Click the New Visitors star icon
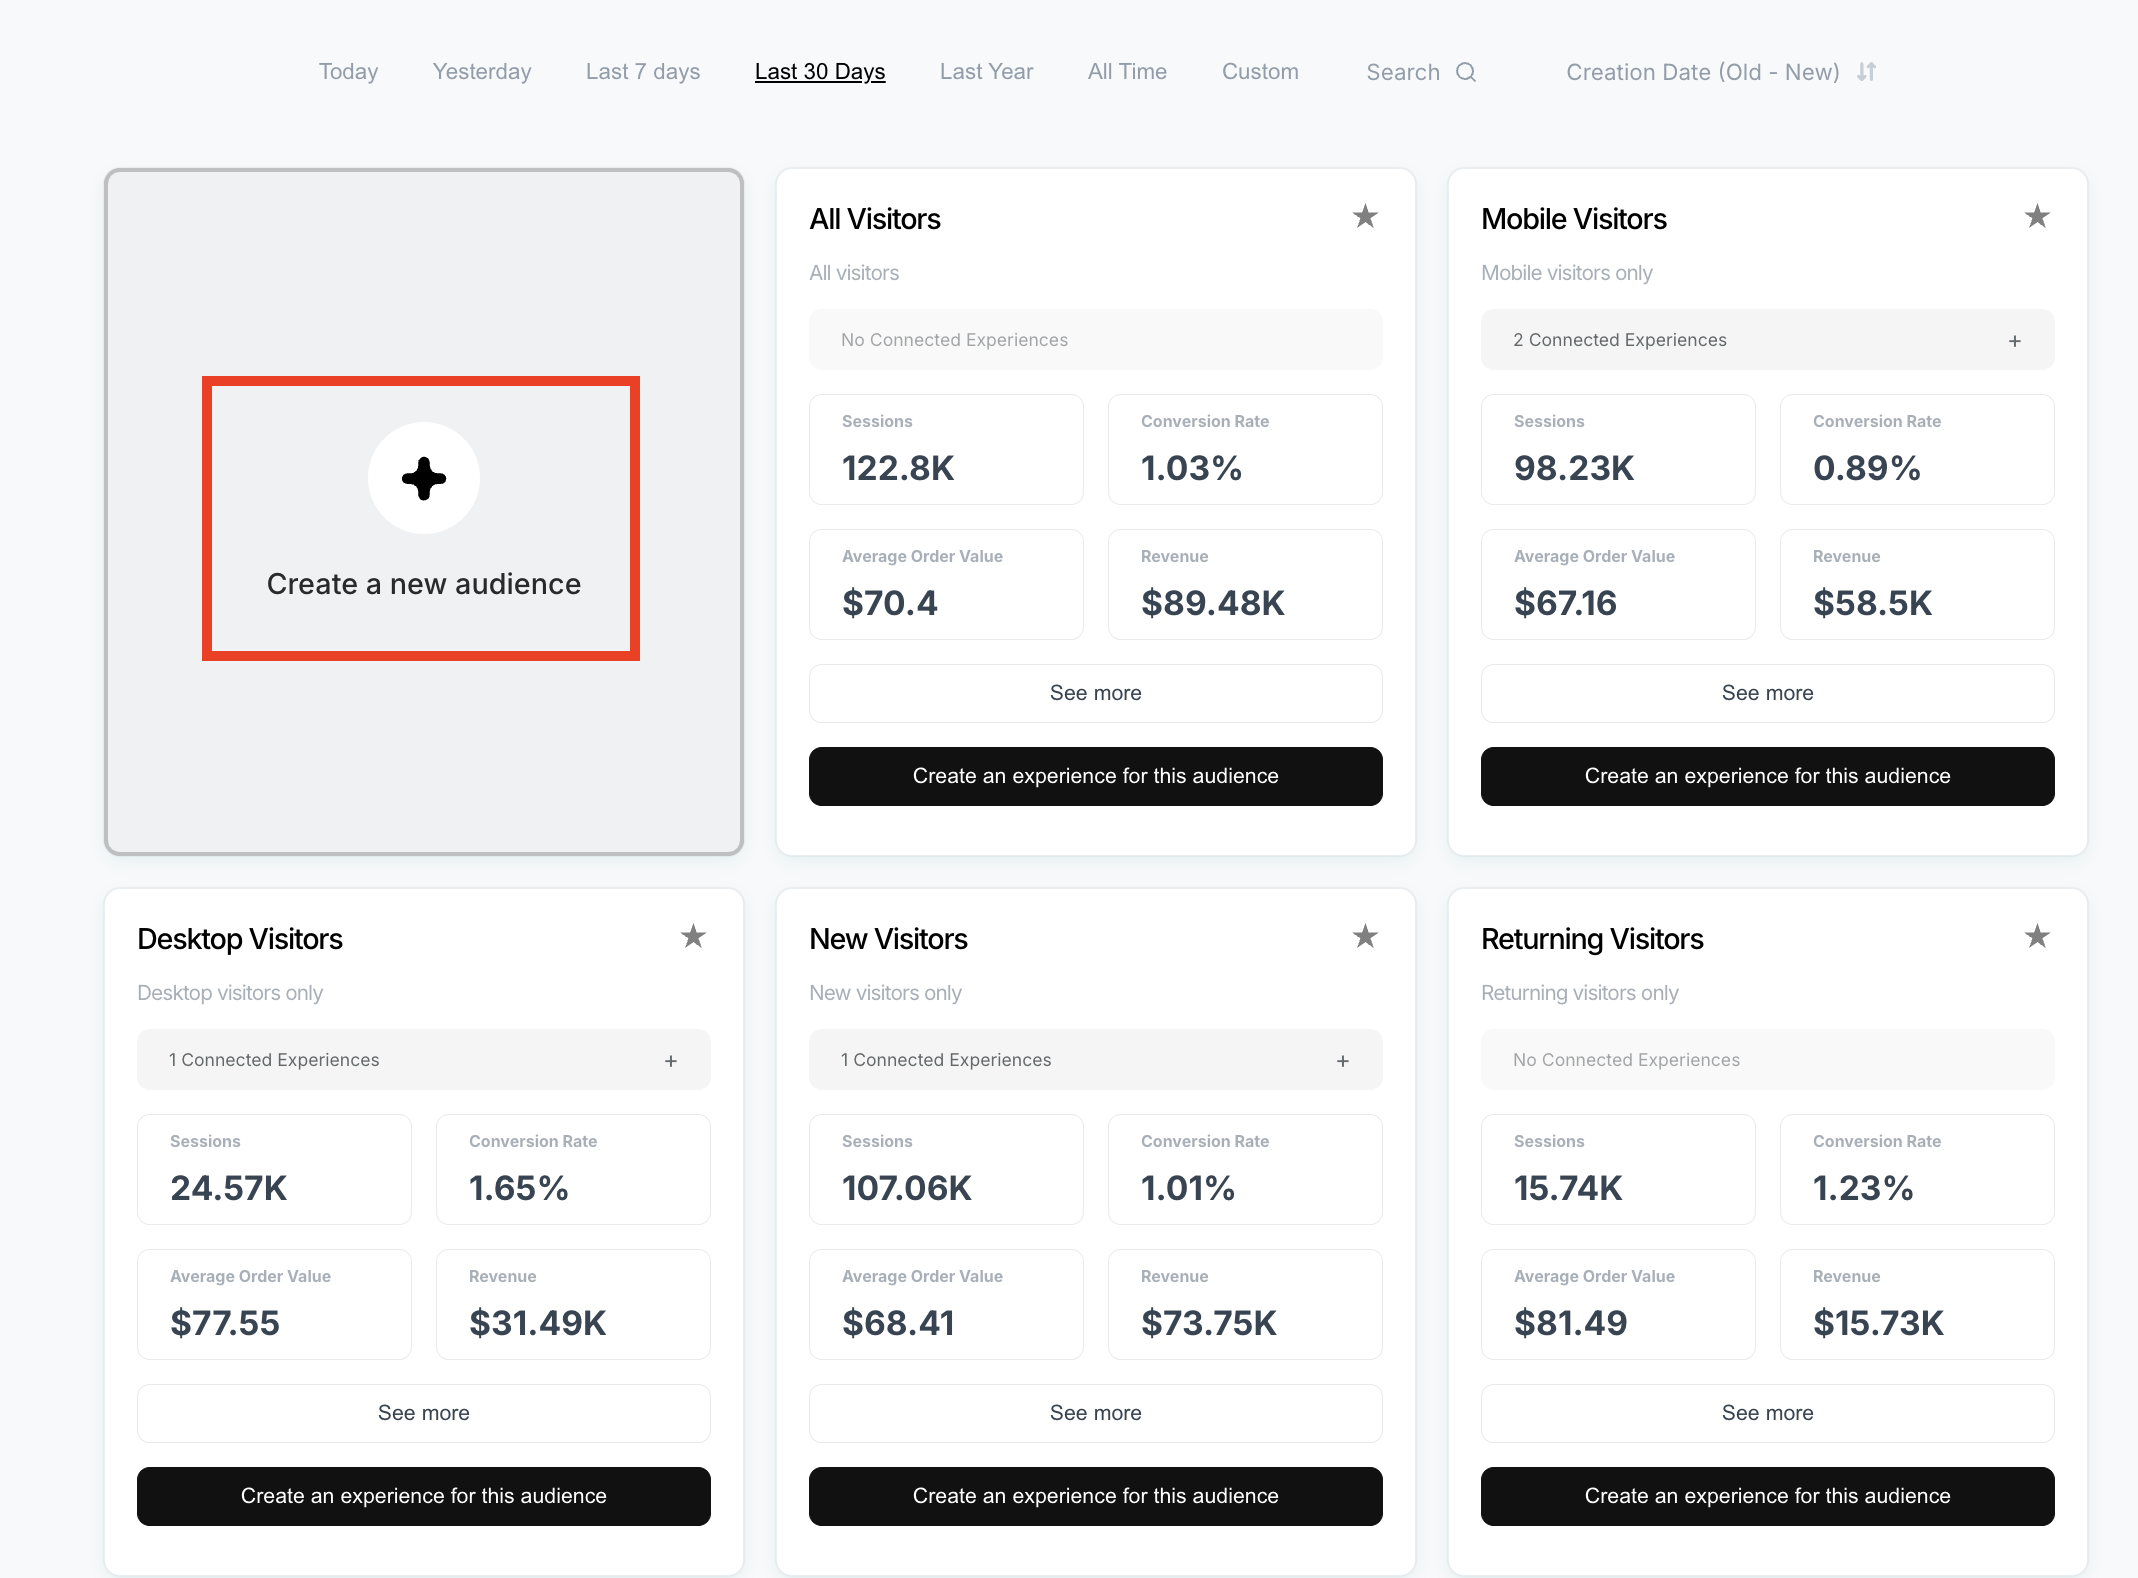This screenshot has width=2138, height=1578. 1365,937
